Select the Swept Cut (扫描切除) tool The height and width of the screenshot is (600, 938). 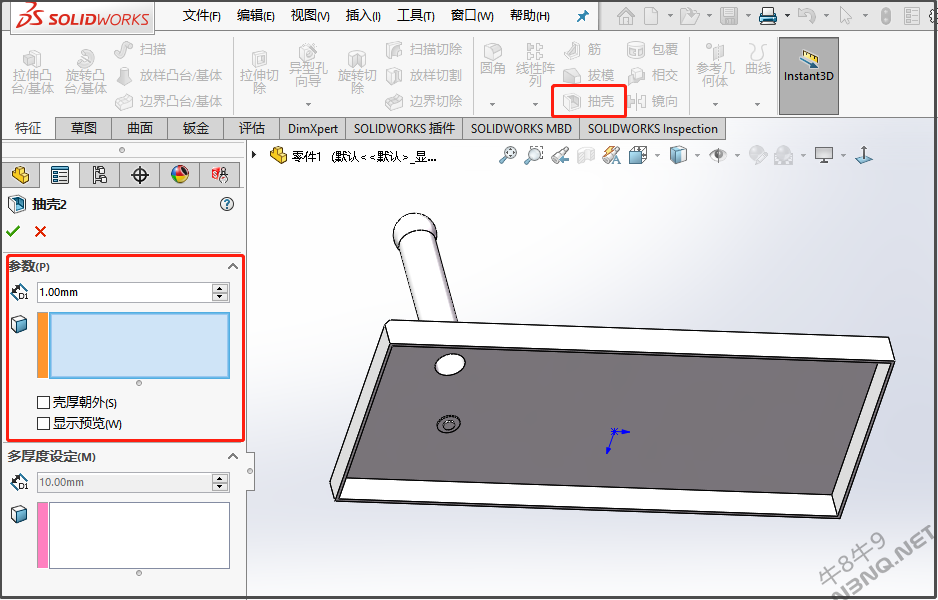[x=424, y=50]
